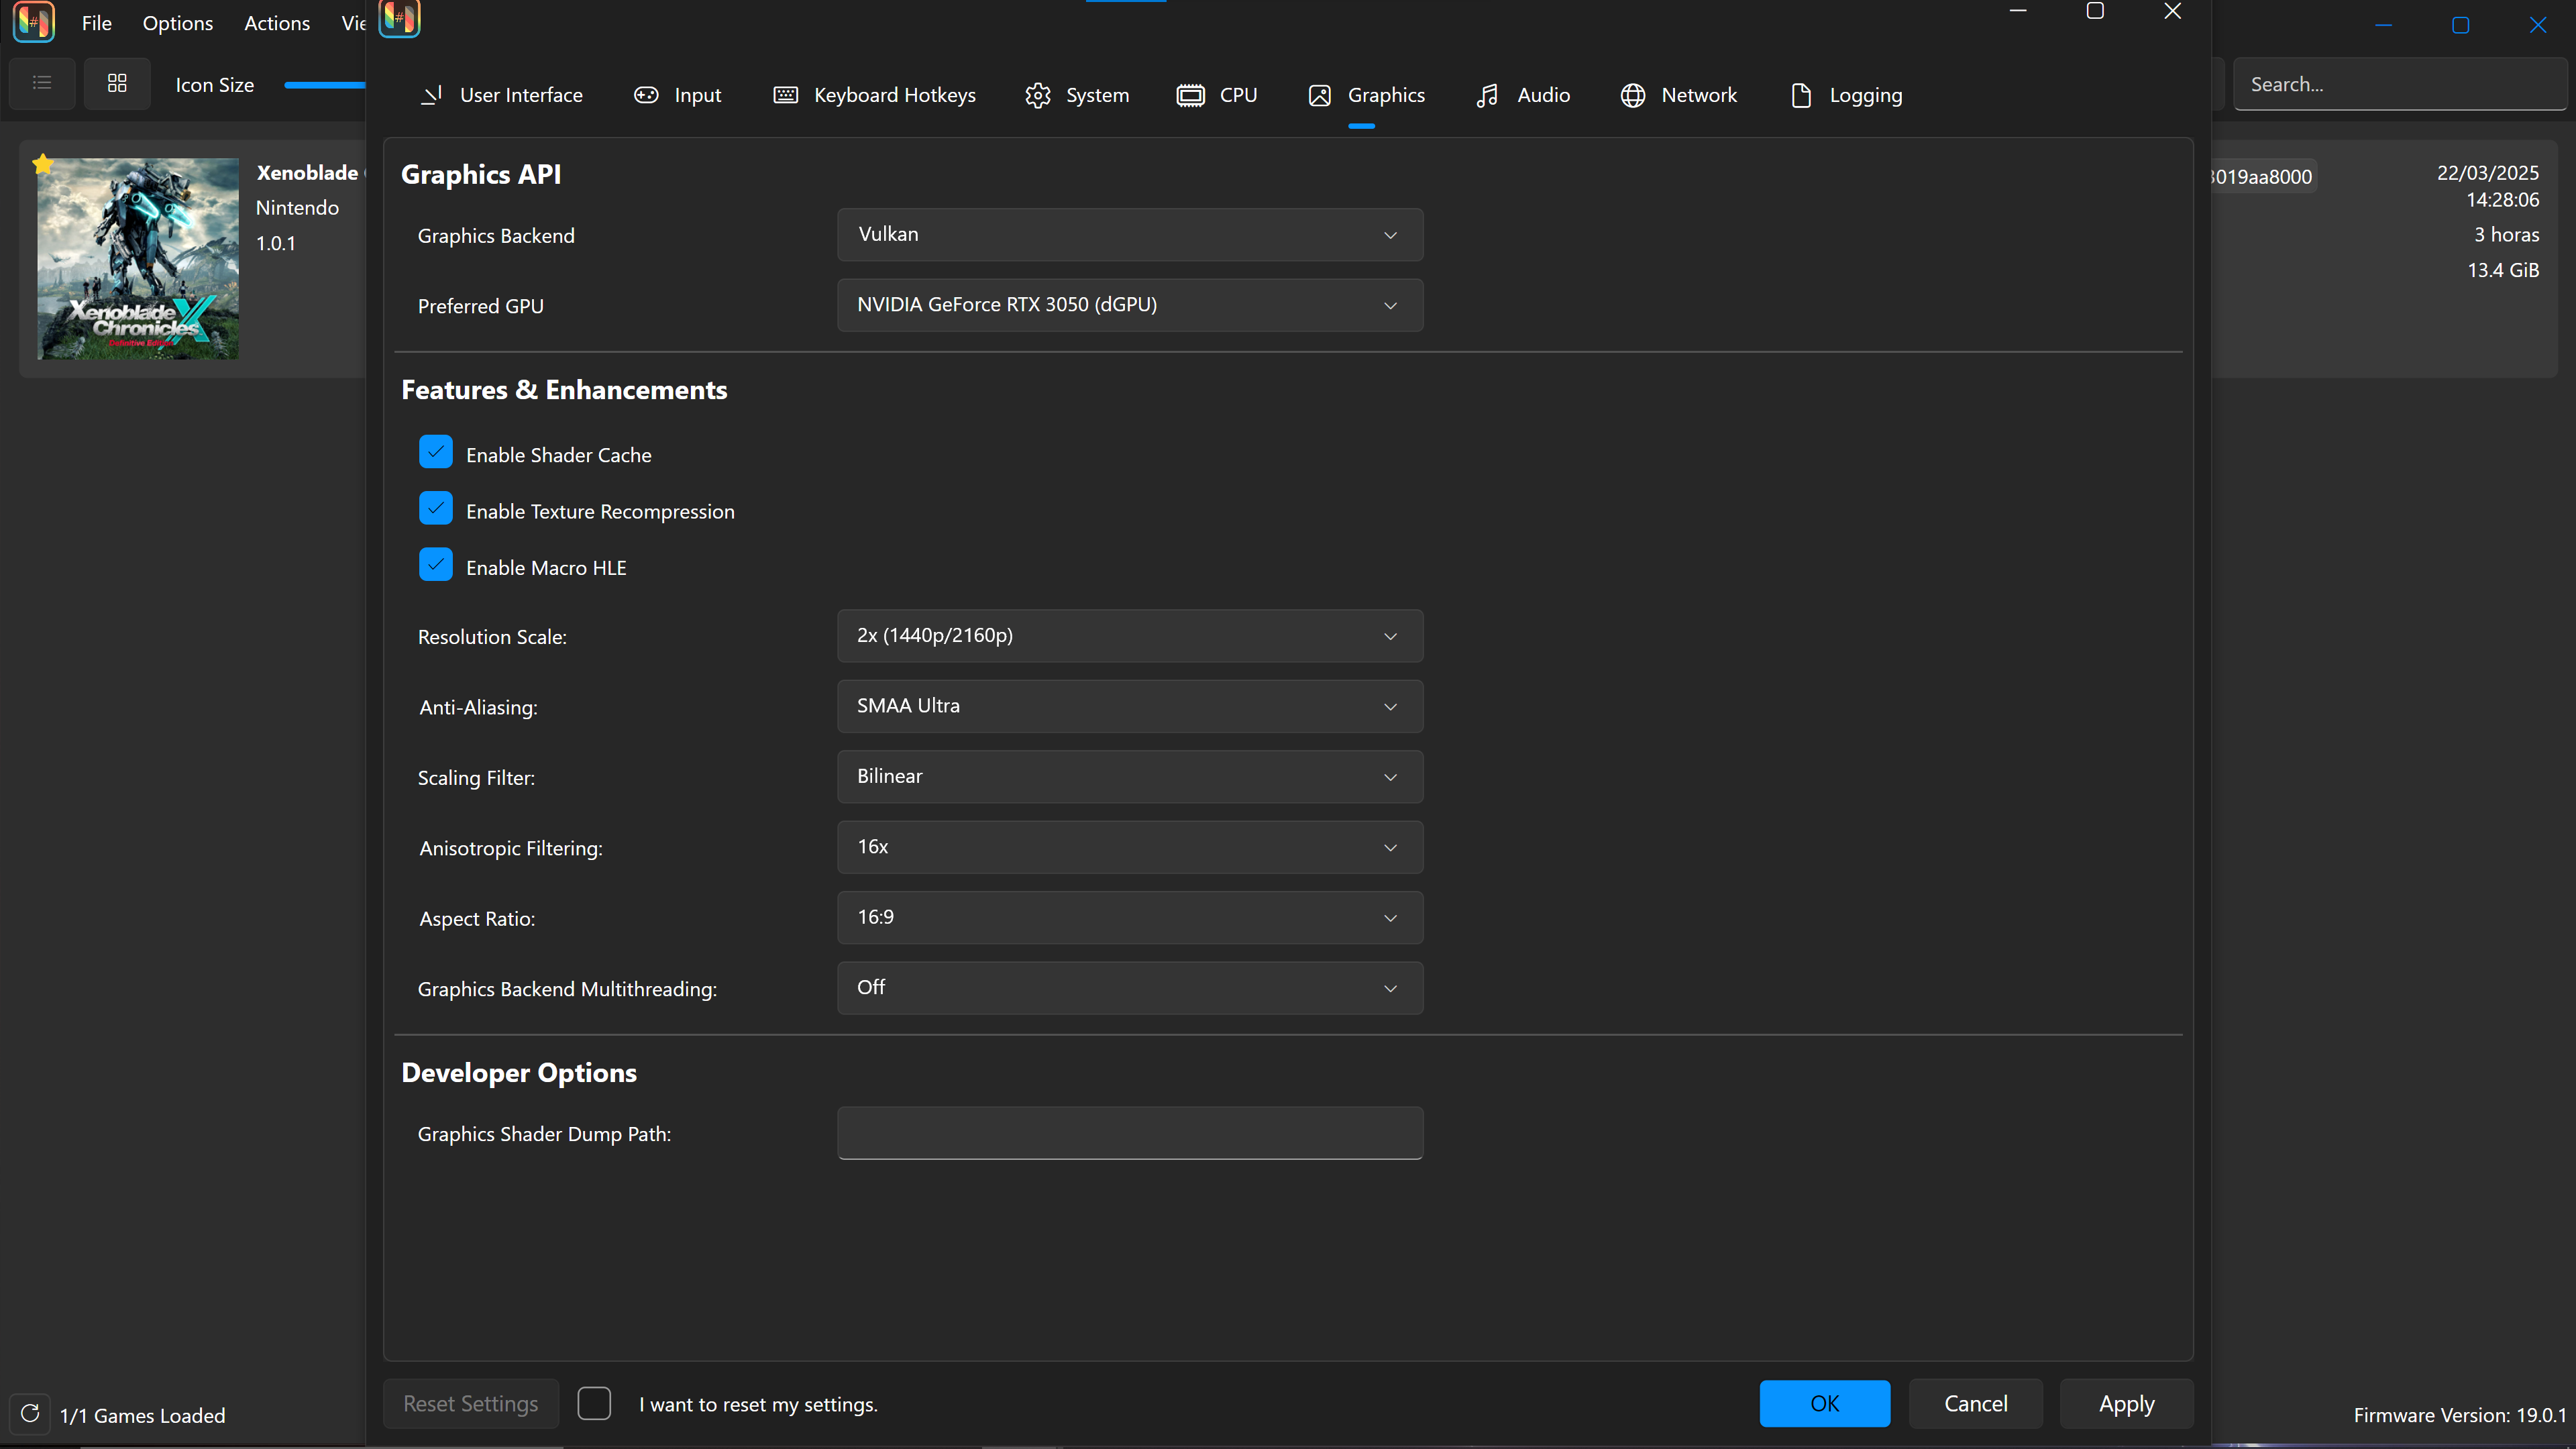Open the Resolution Scale dropdown
This screenshot has width=2576, height=1449.
[x=1130, y=636]
